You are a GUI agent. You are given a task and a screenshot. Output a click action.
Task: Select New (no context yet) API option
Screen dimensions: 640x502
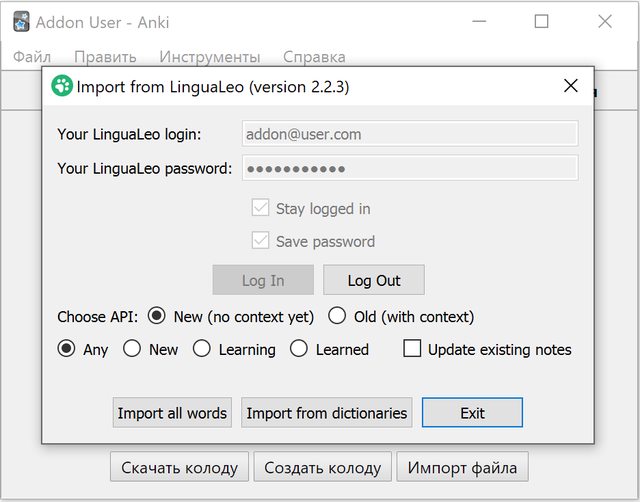pos(157,316)
